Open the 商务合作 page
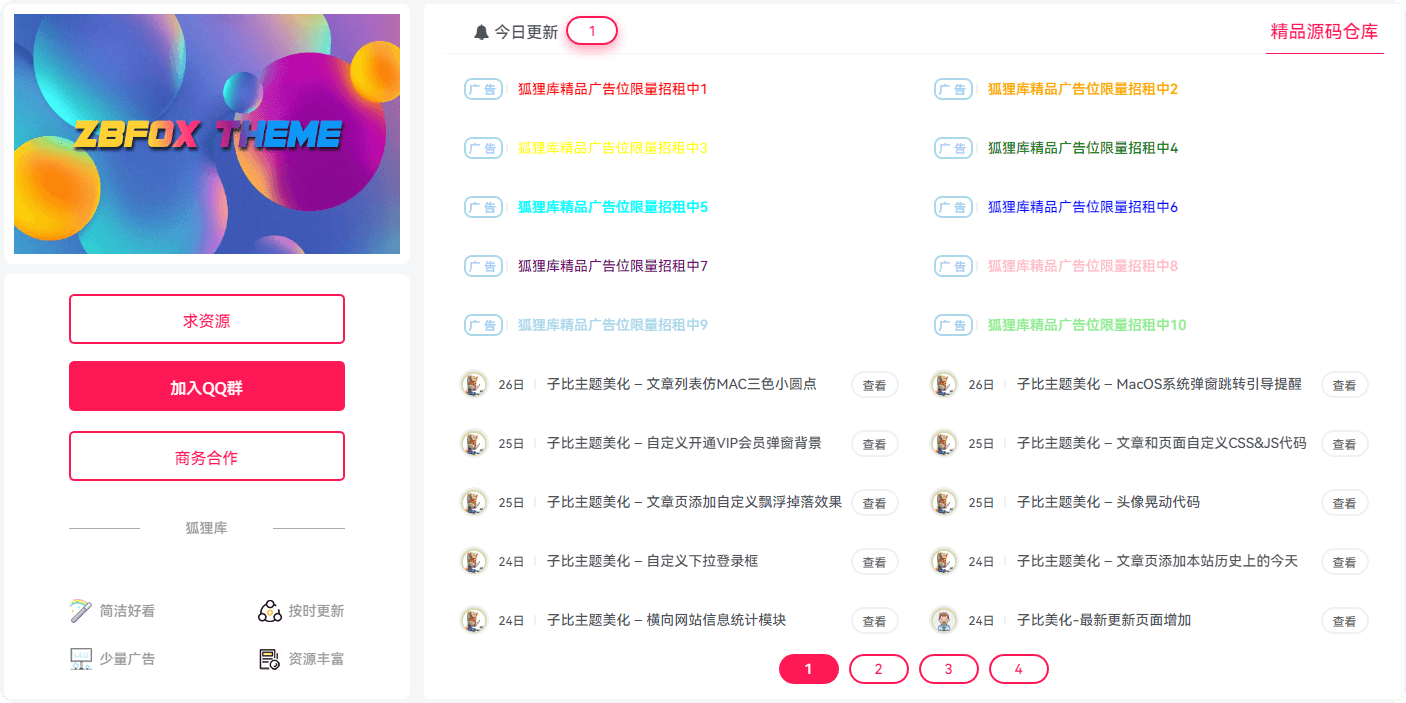The image size is (1406, 703). point(206,455)
